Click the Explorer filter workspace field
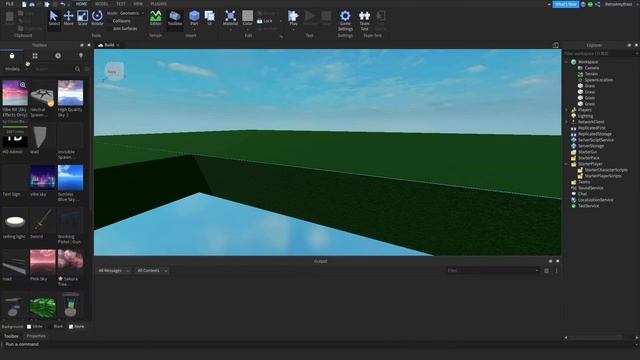Screen dimensions: 640x360 (601, 53)
